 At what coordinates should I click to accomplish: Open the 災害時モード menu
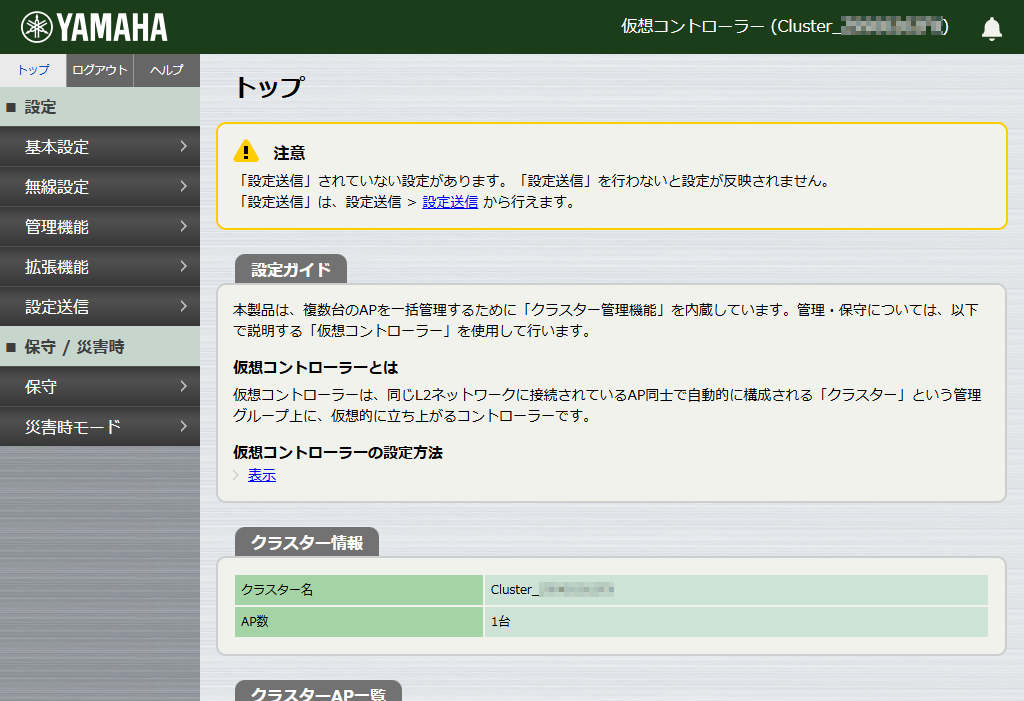point(100,427)
